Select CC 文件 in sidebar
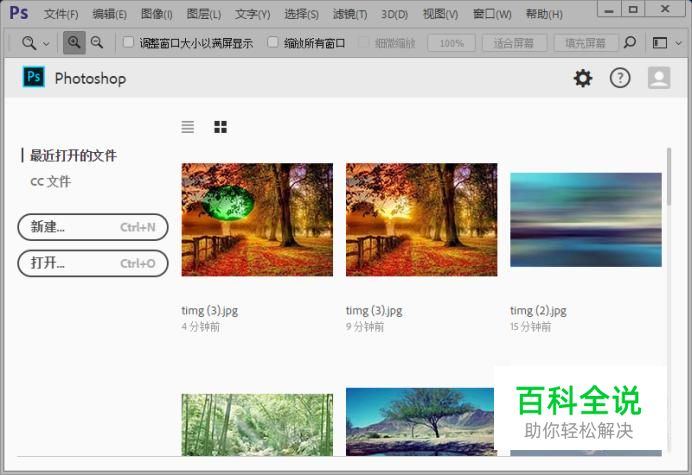 [x=51, y=181]
